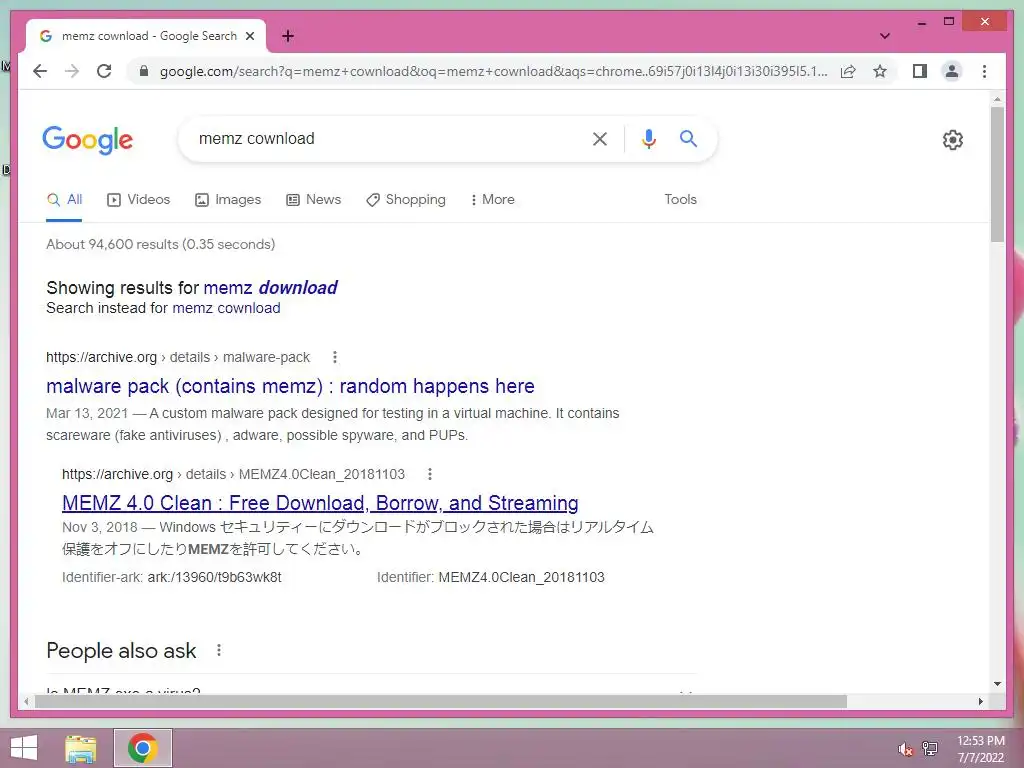Click the archive.org malware-pack URL breadcrumb
The height and width of the screenshot is (768, 1024).
178,357
